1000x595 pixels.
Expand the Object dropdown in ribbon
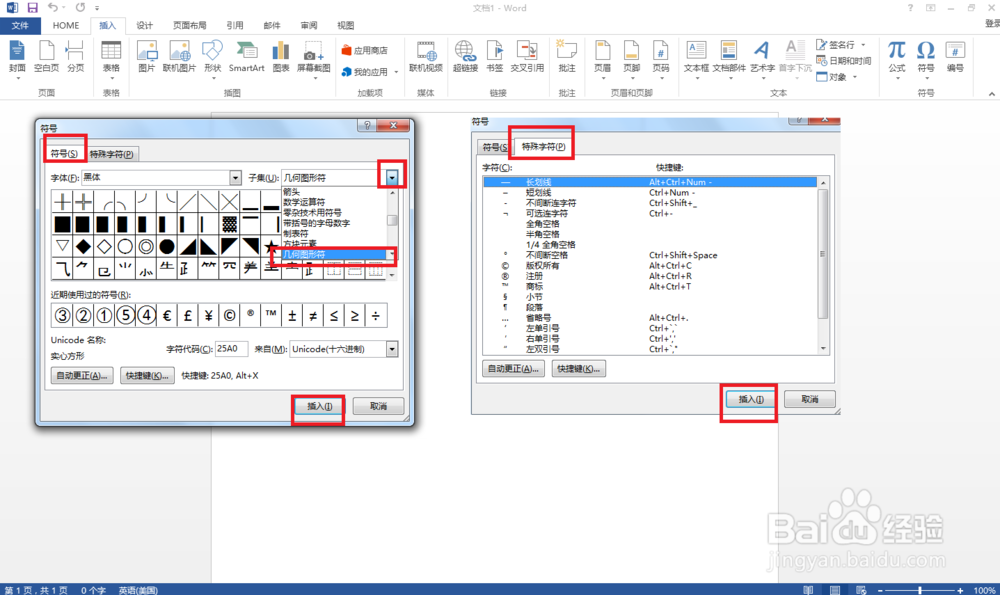855,77
